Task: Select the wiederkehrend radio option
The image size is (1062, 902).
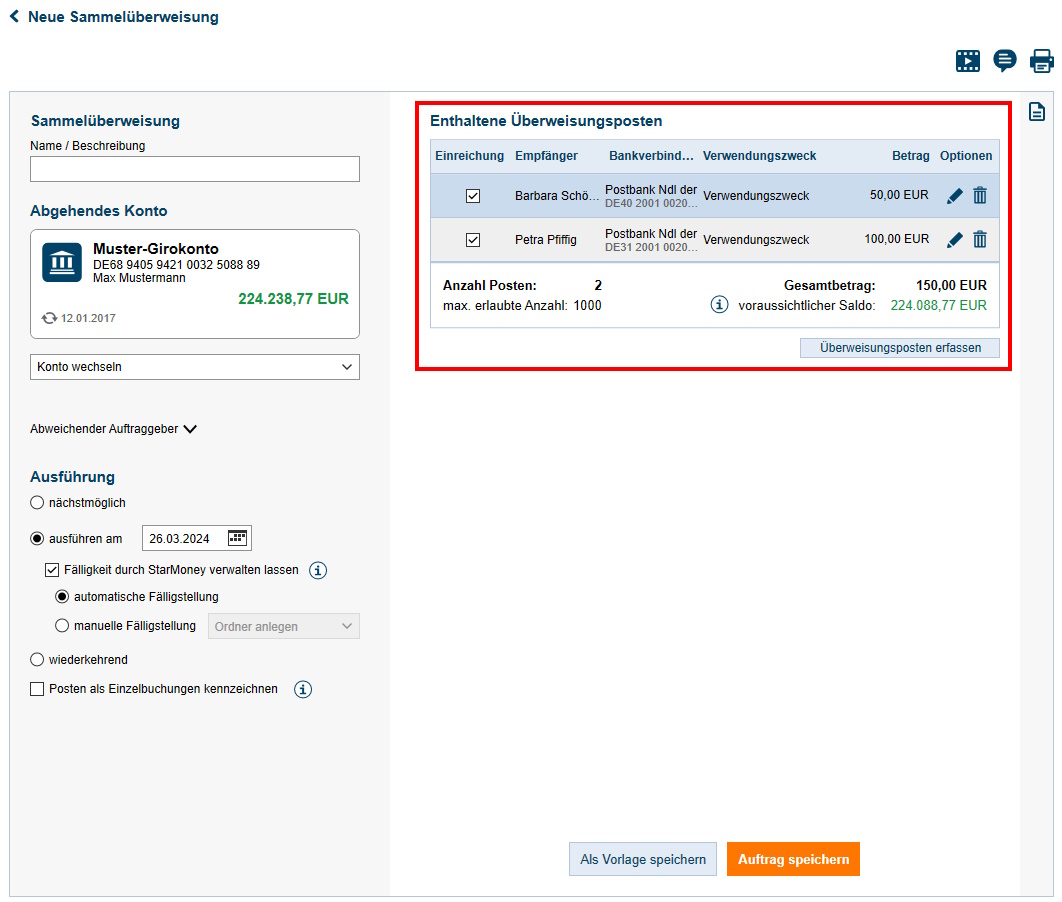Action: [37, 660]
